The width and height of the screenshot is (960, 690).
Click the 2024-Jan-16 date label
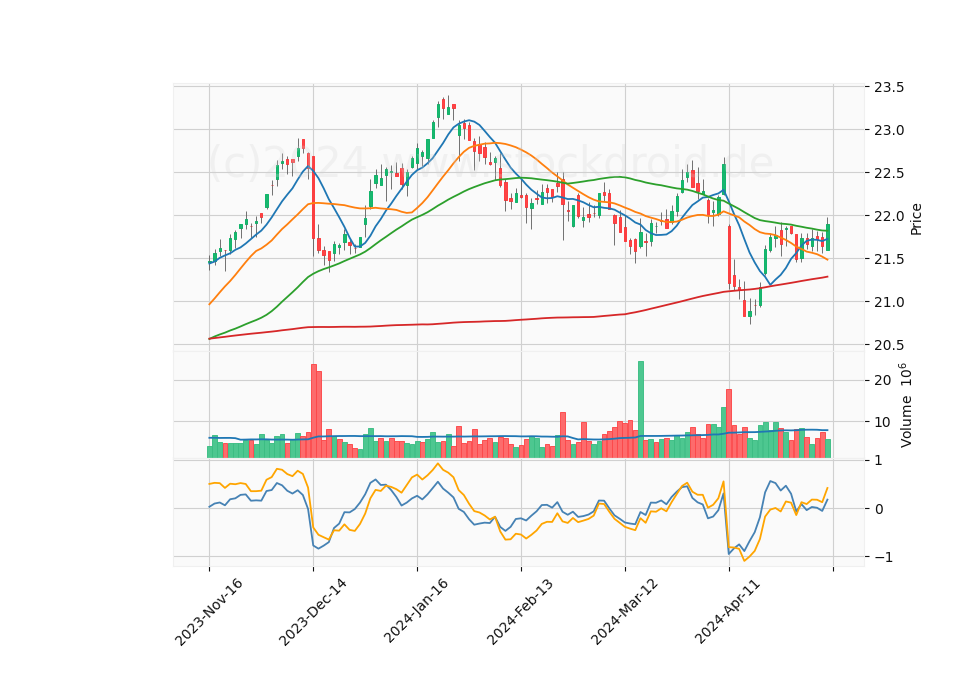tap(416, 610)
